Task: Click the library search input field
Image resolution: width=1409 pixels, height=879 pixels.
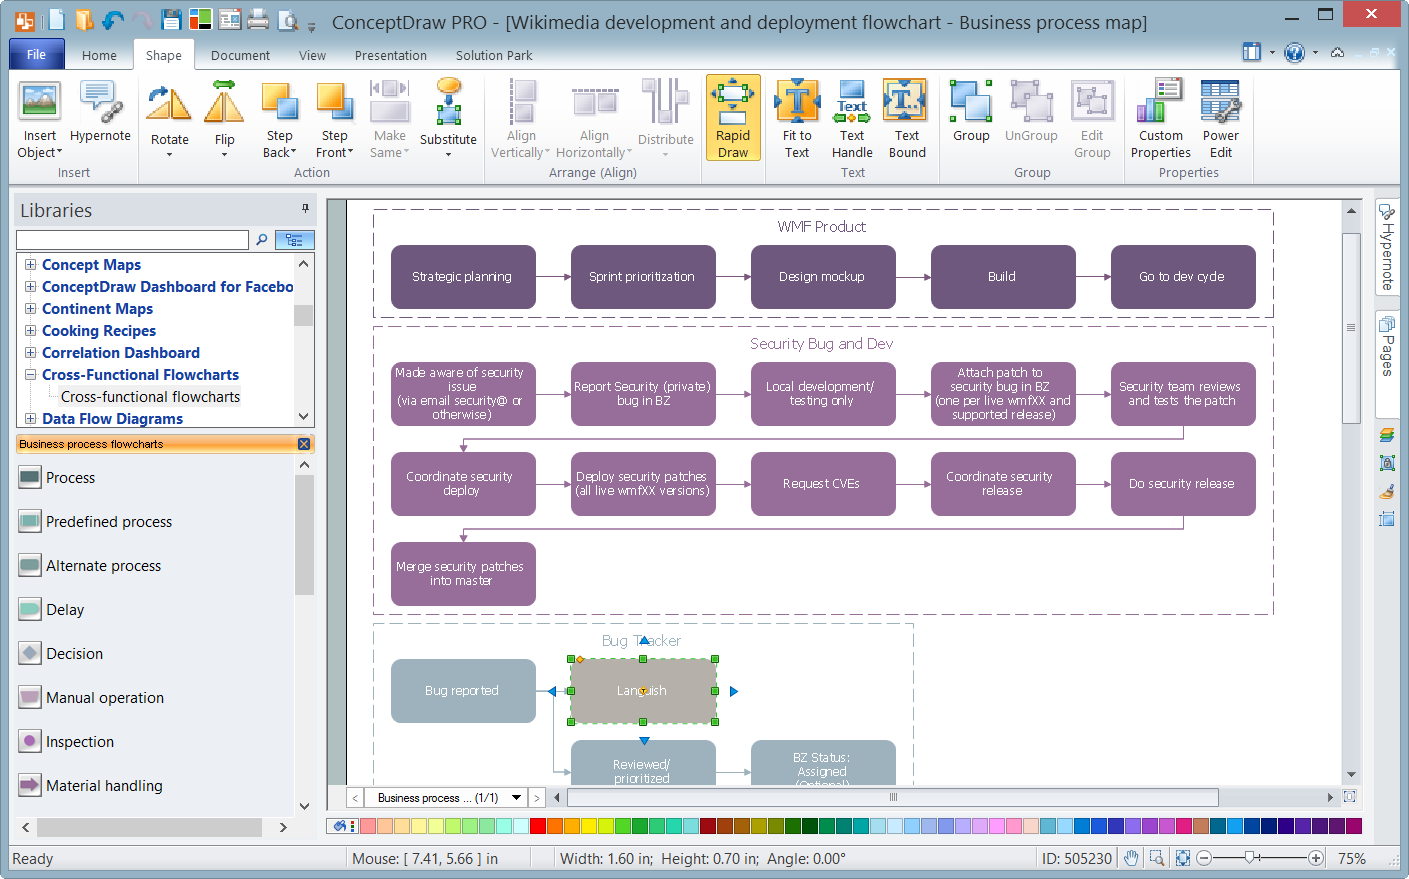Action: point(133,240)
